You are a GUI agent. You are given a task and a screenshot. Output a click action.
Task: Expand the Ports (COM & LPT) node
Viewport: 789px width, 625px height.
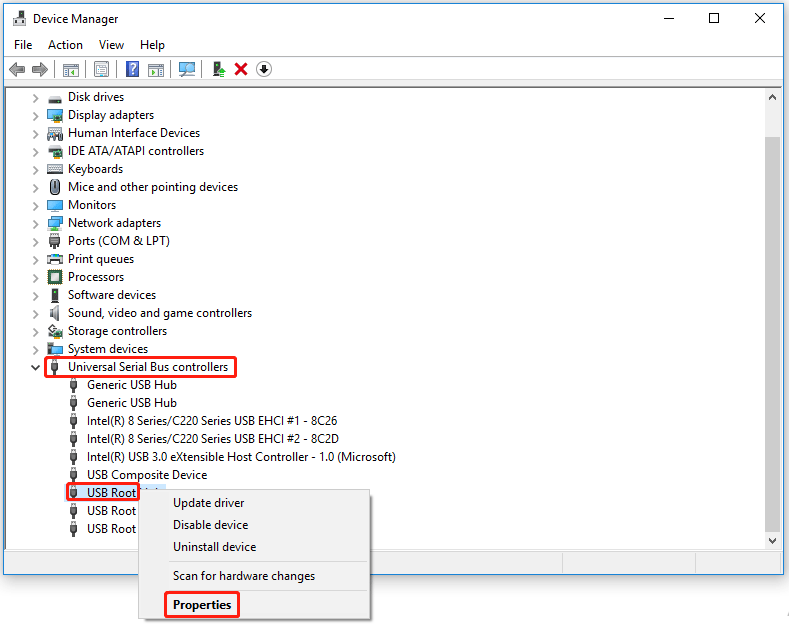[x=35, y=242]
